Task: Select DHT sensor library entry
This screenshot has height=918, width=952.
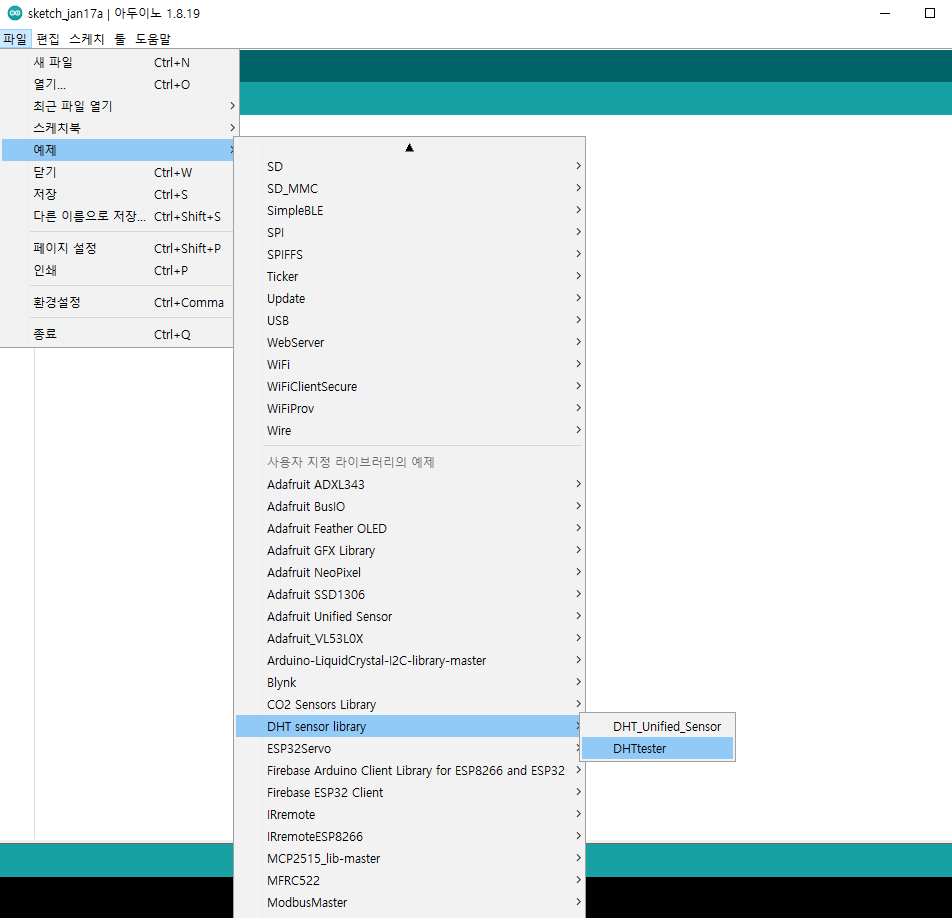Action: tap(410, 726)
